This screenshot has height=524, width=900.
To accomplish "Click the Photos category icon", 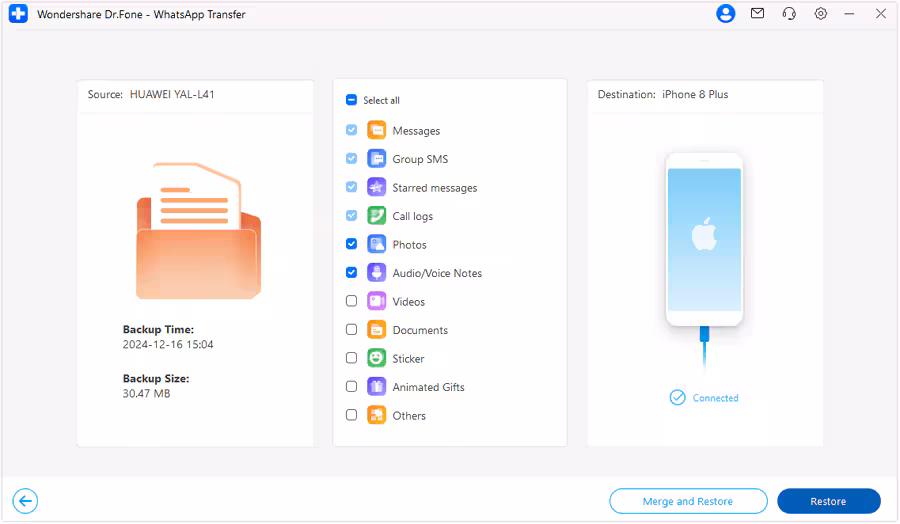I will tap(377, 244).
